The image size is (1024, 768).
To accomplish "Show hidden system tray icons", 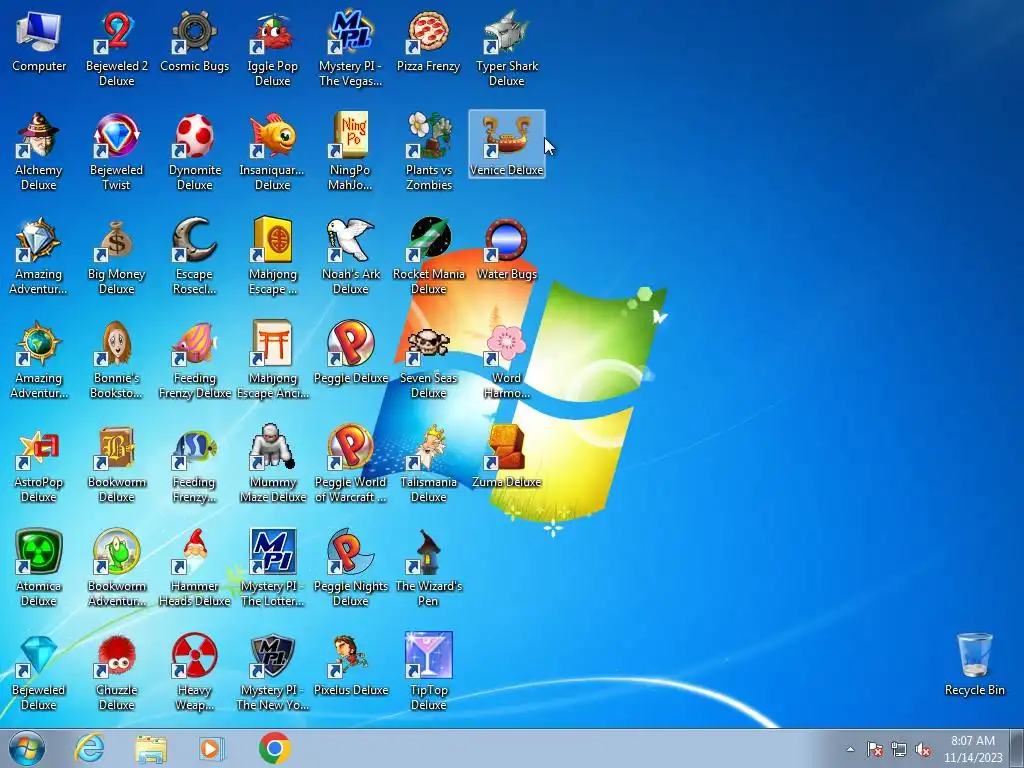I will coord(850,749).
